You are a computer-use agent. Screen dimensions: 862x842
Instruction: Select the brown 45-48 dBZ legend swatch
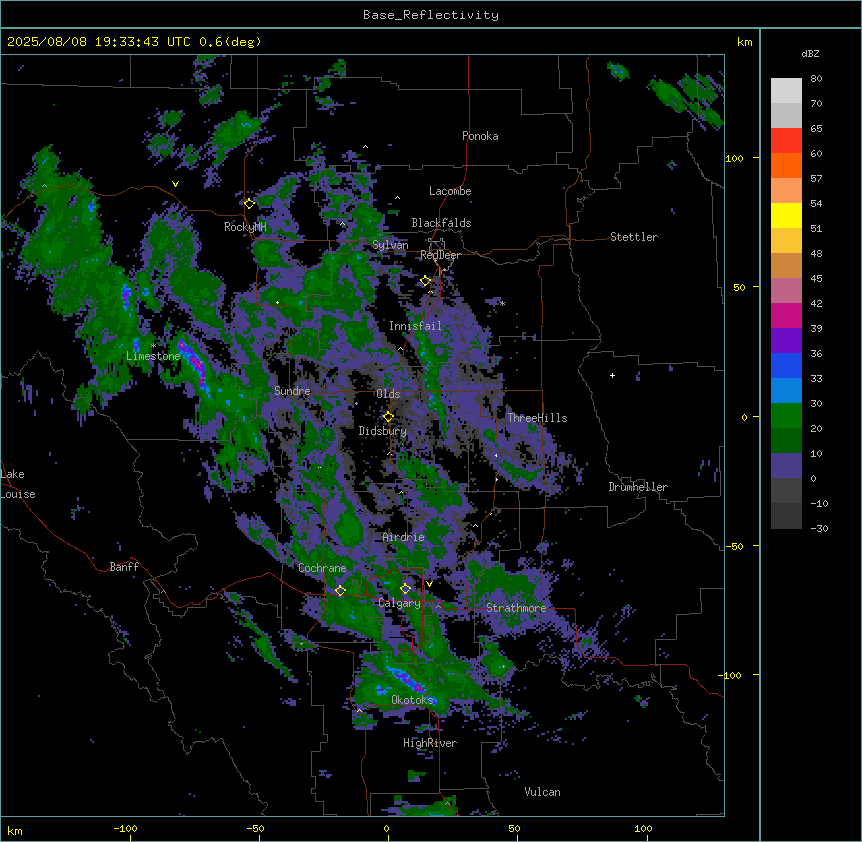coord(786,265)
